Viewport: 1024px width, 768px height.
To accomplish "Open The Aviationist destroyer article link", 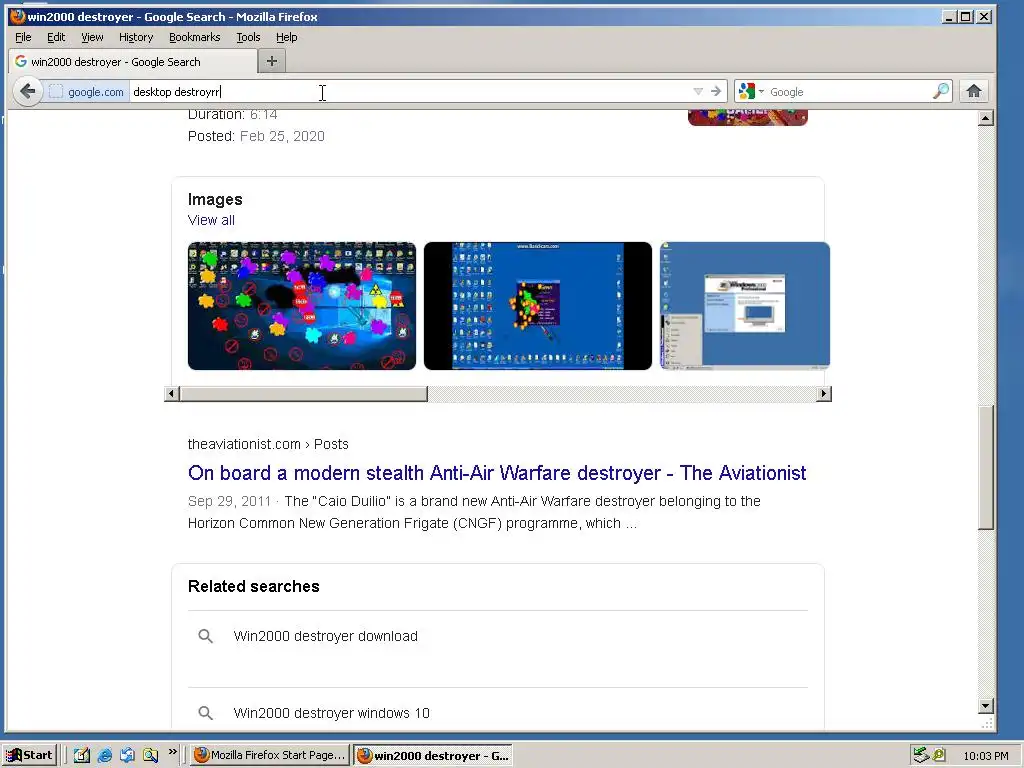I will coord(497,473).
